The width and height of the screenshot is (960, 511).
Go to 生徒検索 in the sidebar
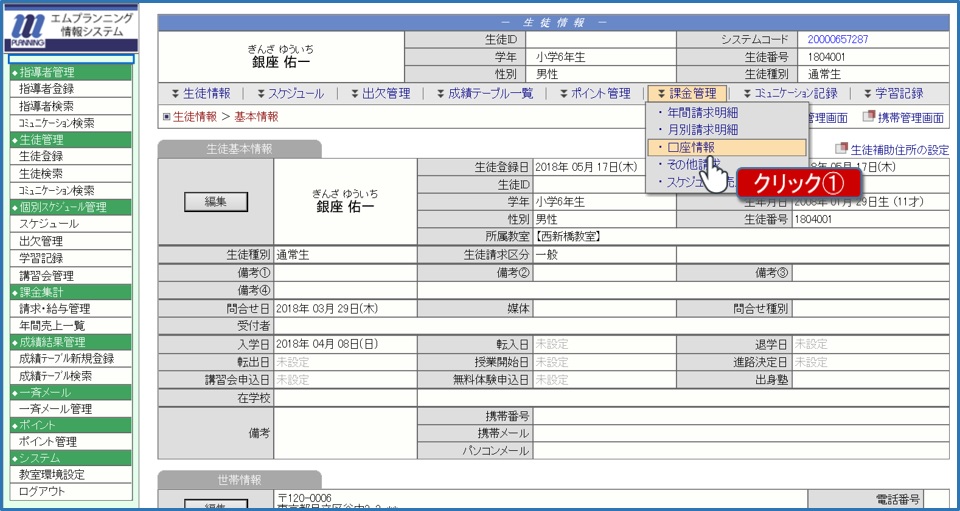point(41,173)
